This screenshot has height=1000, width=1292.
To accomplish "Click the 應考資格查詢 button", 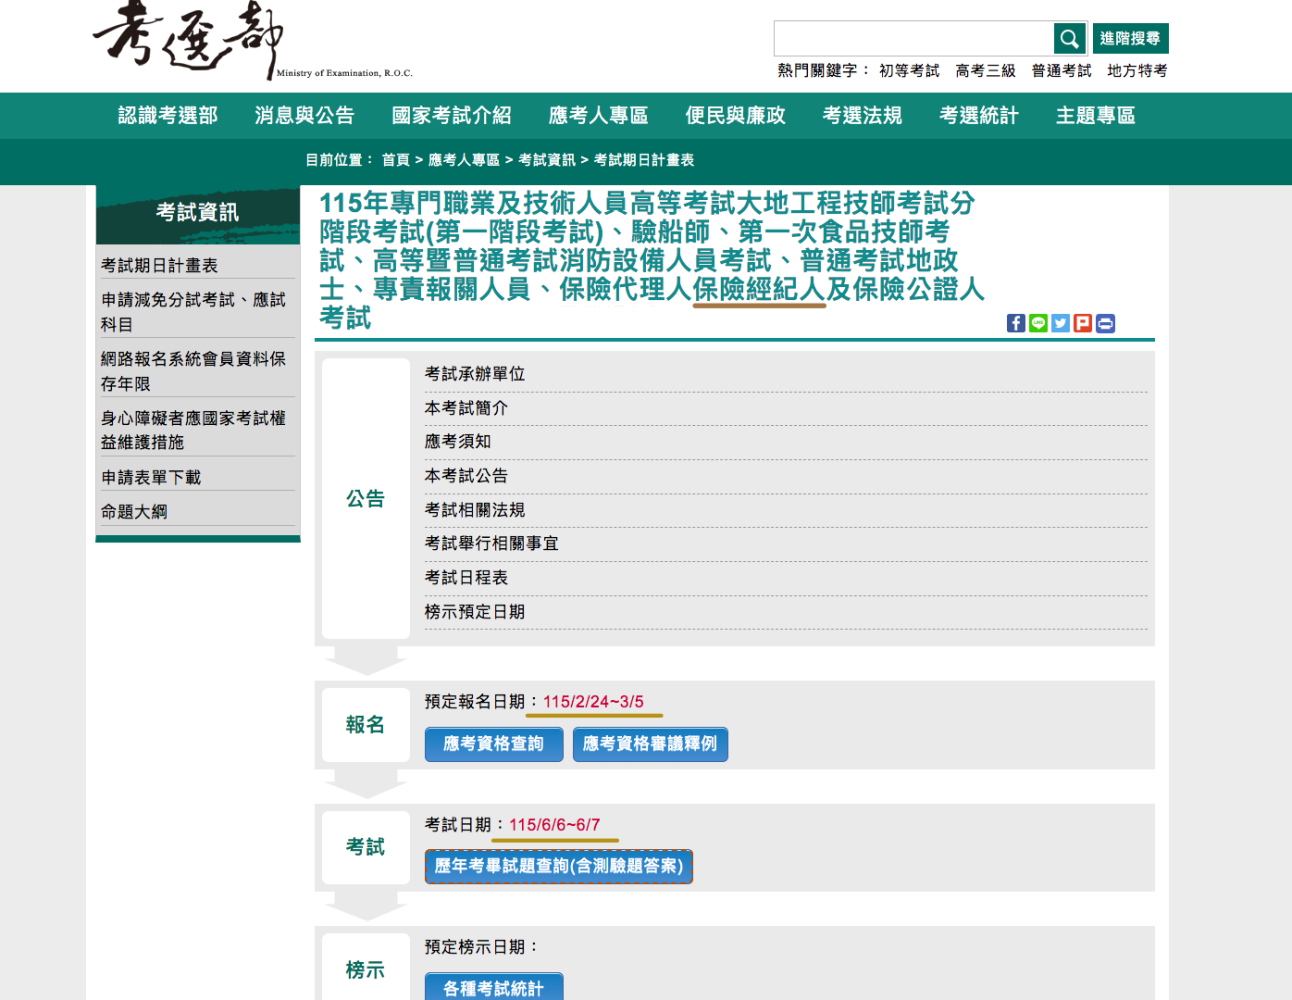I will coord(494,744).
